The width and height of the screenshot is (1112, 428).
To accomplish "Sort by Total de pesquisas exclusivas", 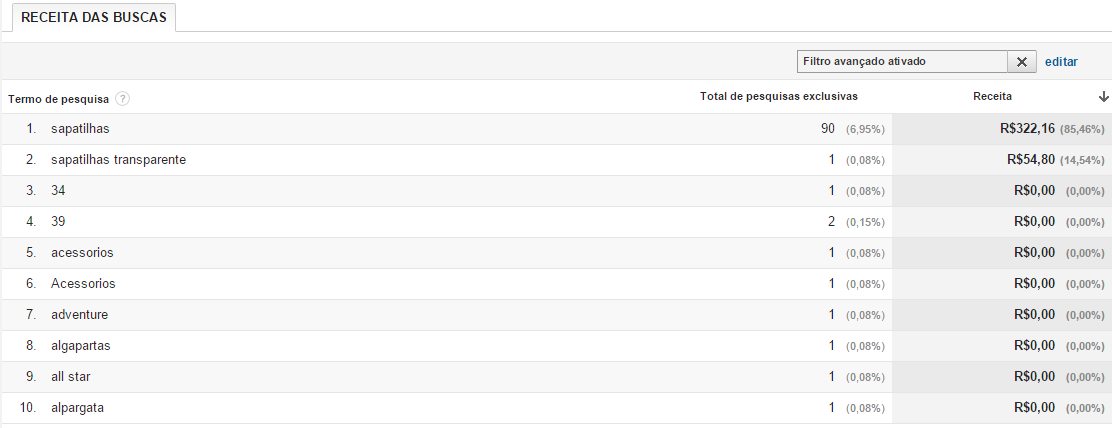I will pyautogui.click(x=778, y=97).
